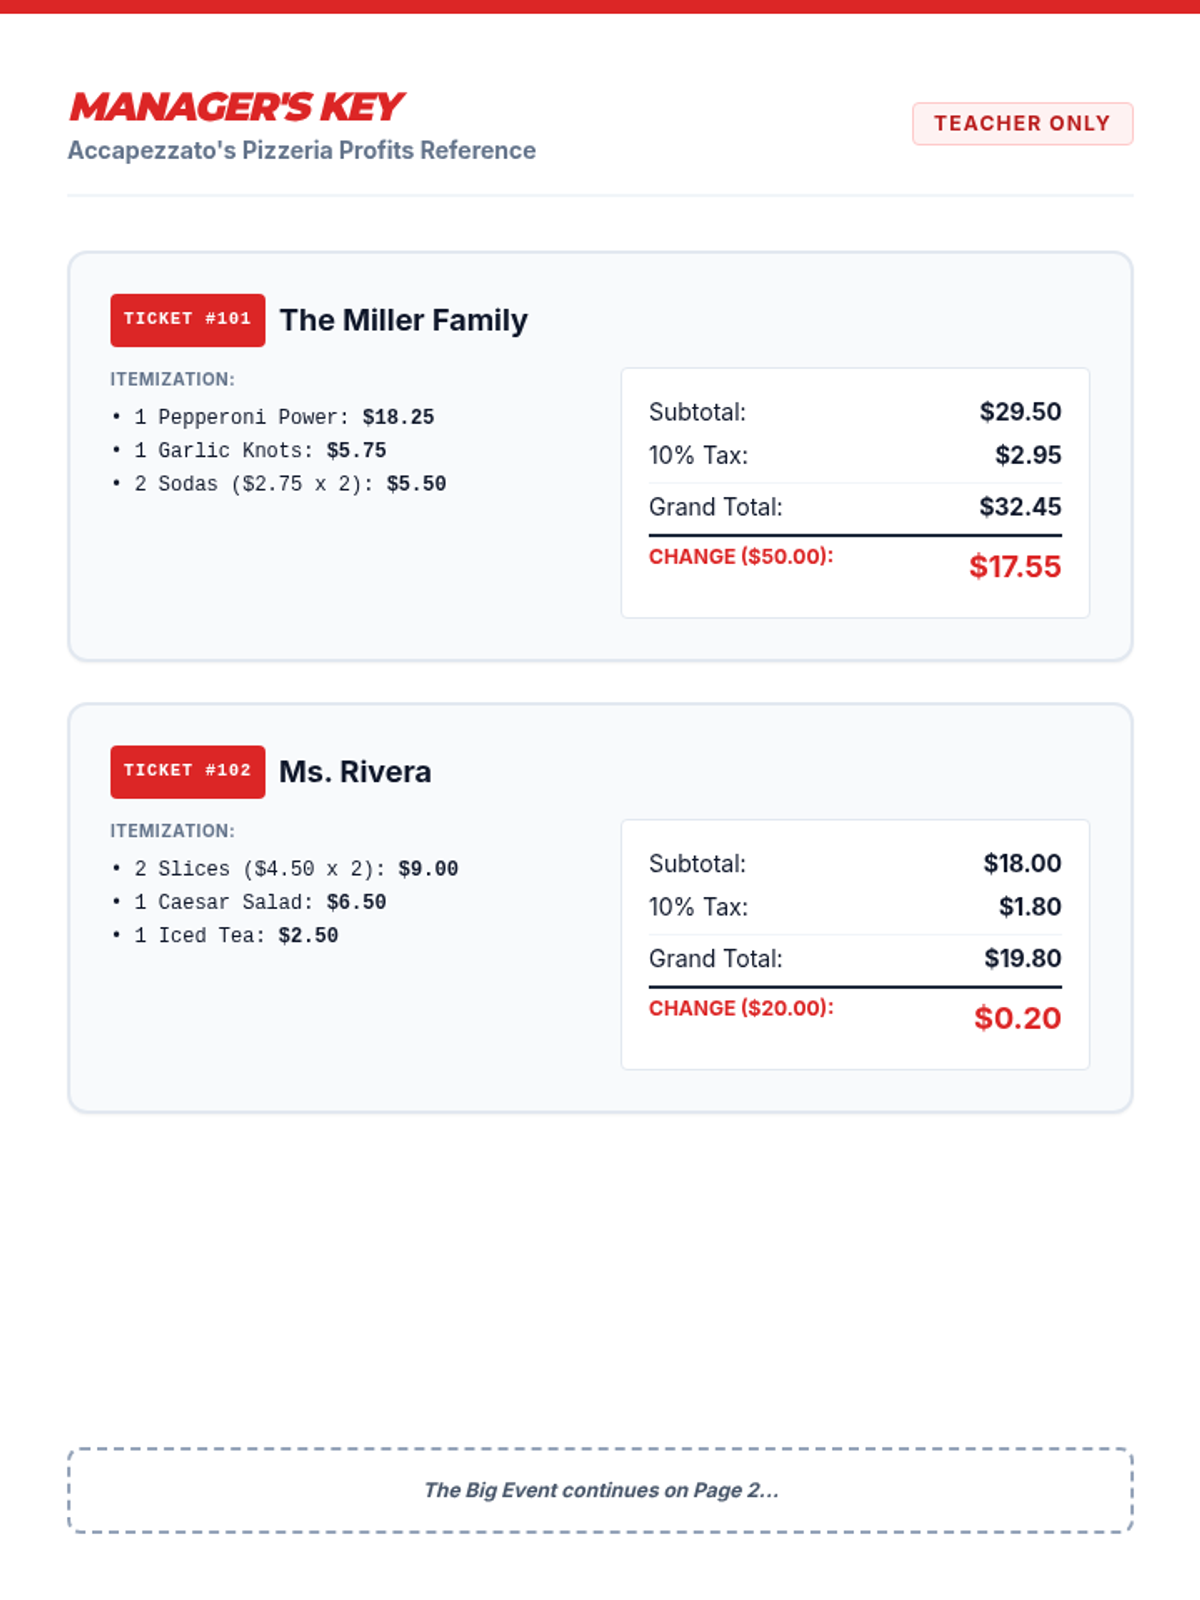
Task: Click the MANAGER'S KEY title
Action: (236, 107)
